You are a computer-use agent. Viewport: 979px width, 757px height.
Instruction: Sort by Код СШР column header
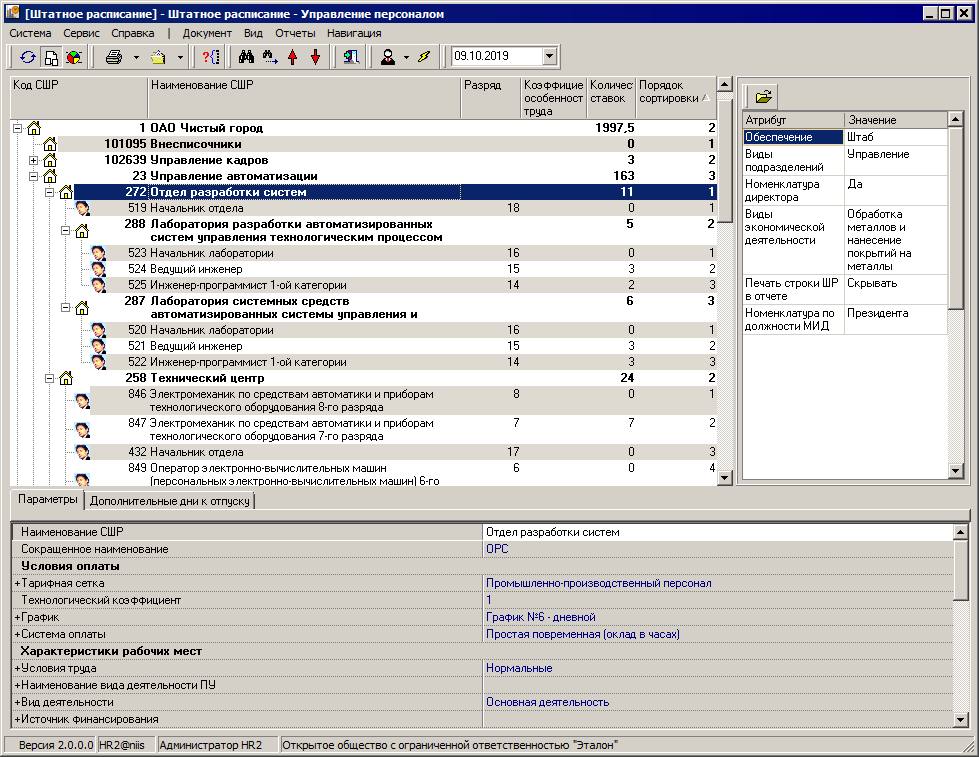coord(79,98)
